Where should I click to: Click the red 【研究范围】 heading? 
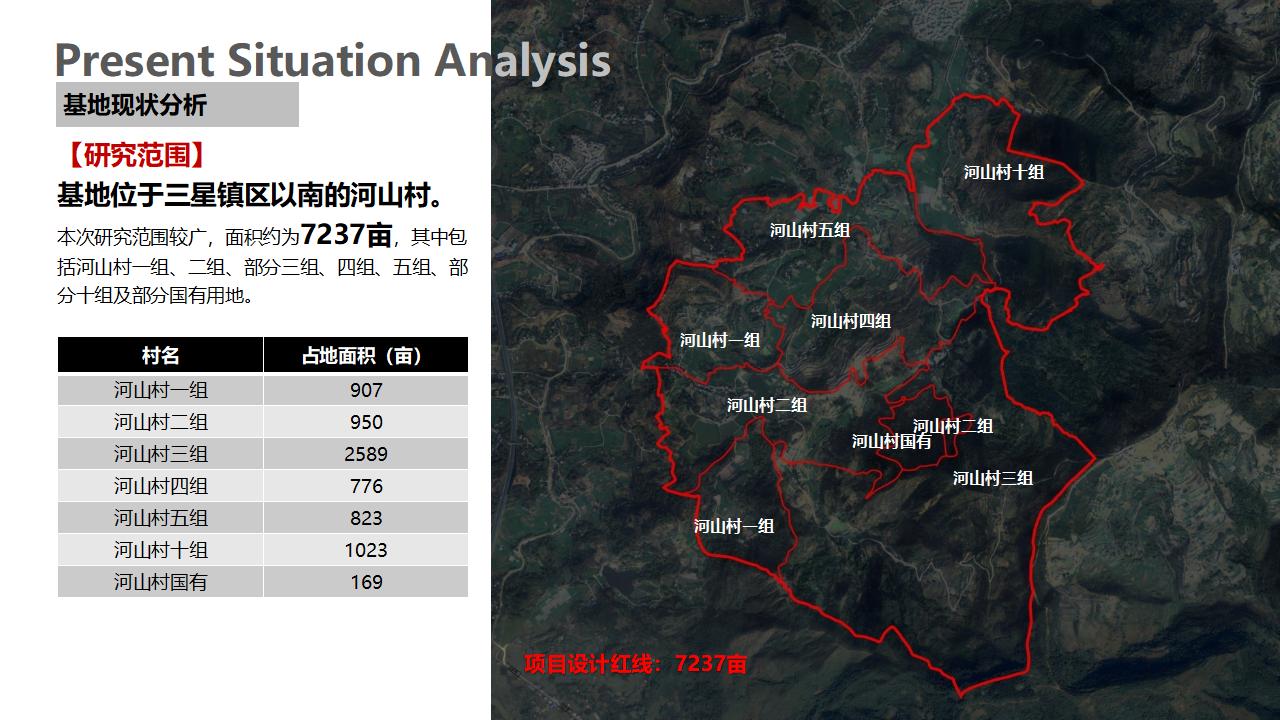coord(135,155)
